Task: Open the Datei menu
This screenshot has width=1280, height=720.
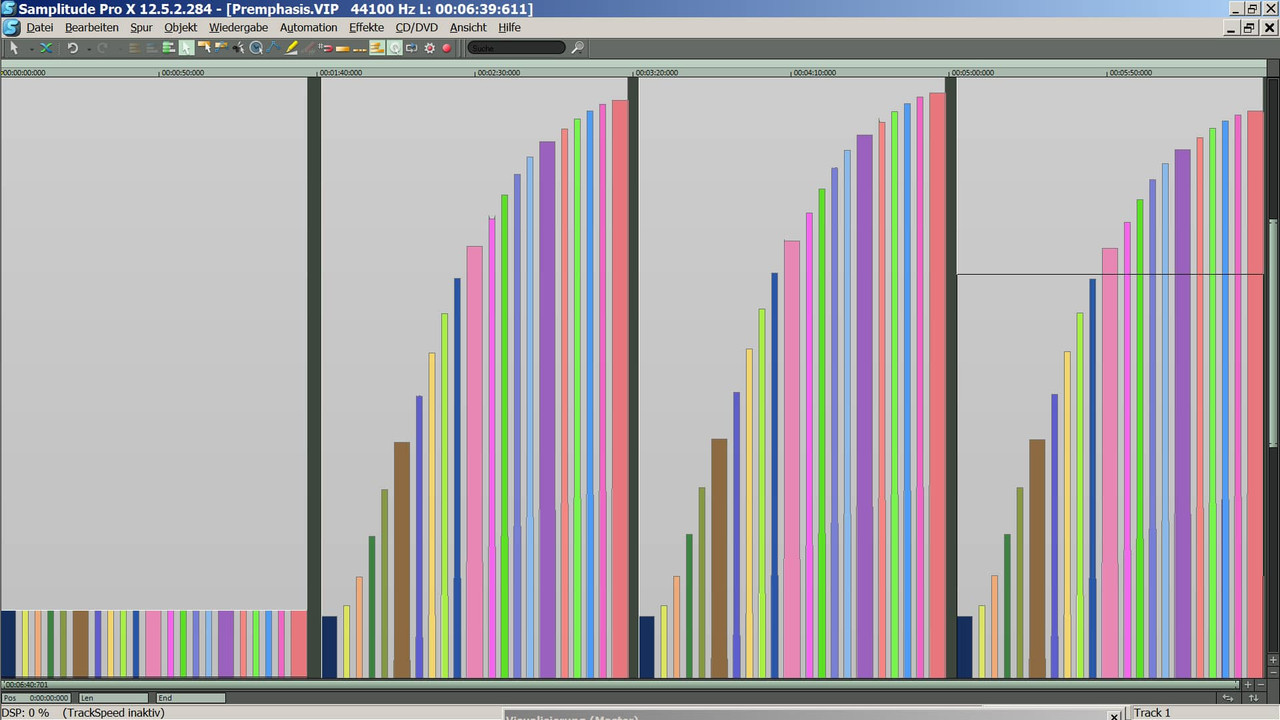Action: coord(40,27)
